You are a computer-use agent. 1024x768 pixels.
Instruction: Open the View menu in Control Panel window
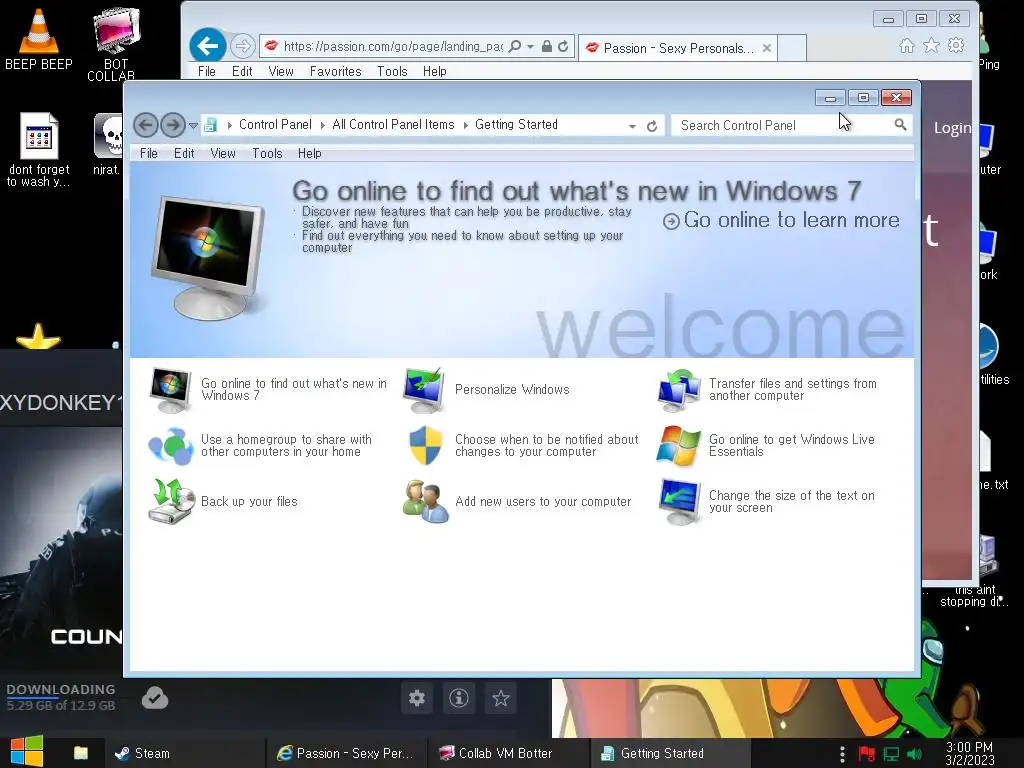tap(223, 153)
